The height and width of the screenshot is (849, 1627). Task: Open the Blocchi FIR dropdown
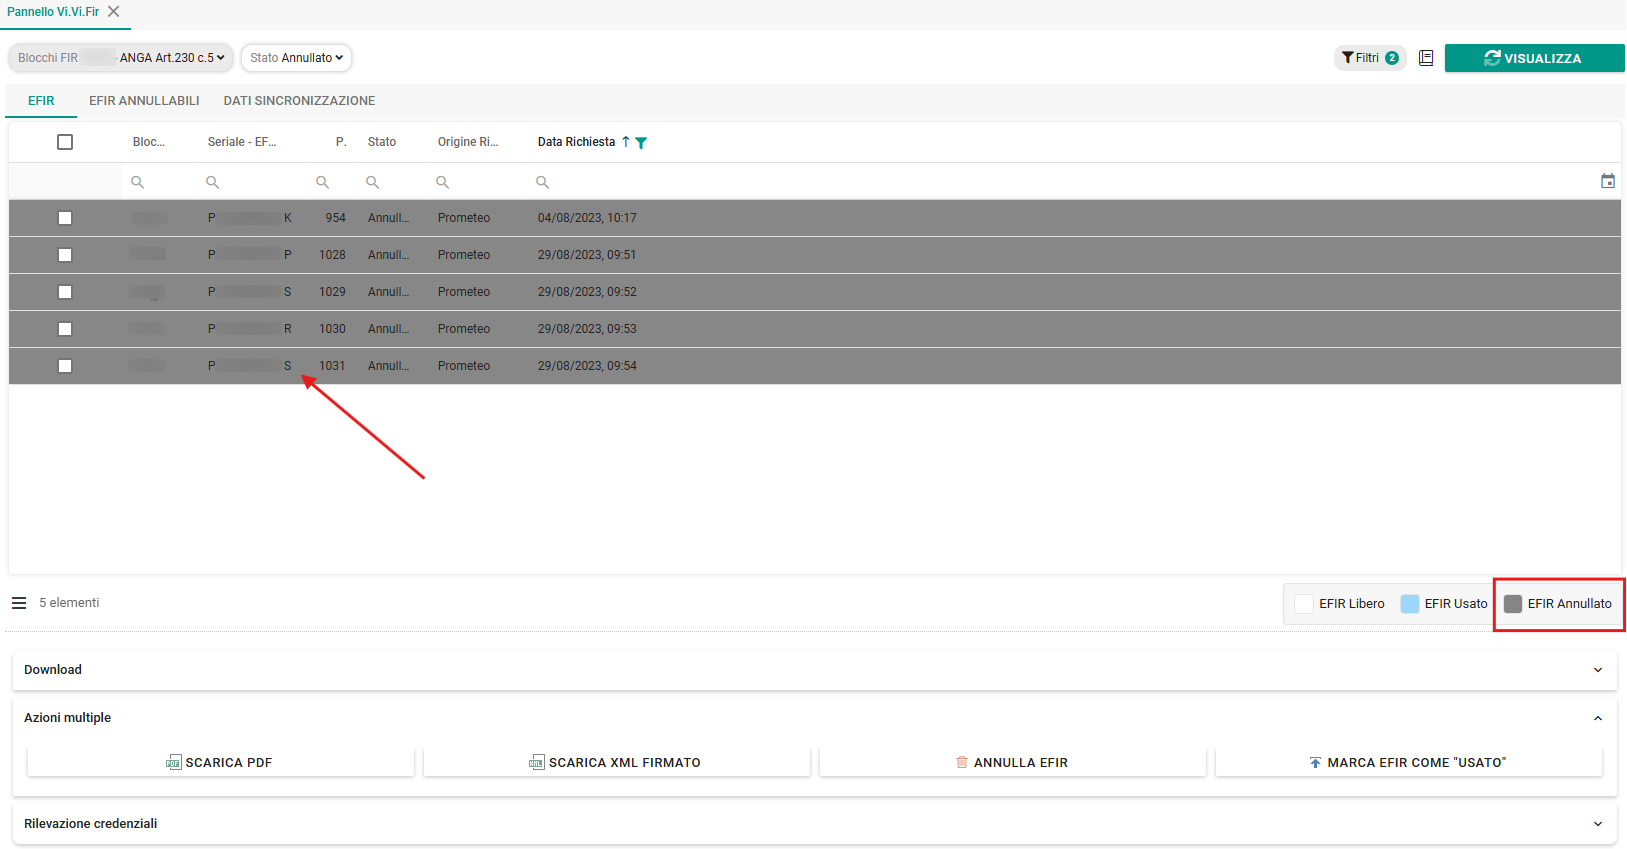pyautogui.click(x=121, y=58)
